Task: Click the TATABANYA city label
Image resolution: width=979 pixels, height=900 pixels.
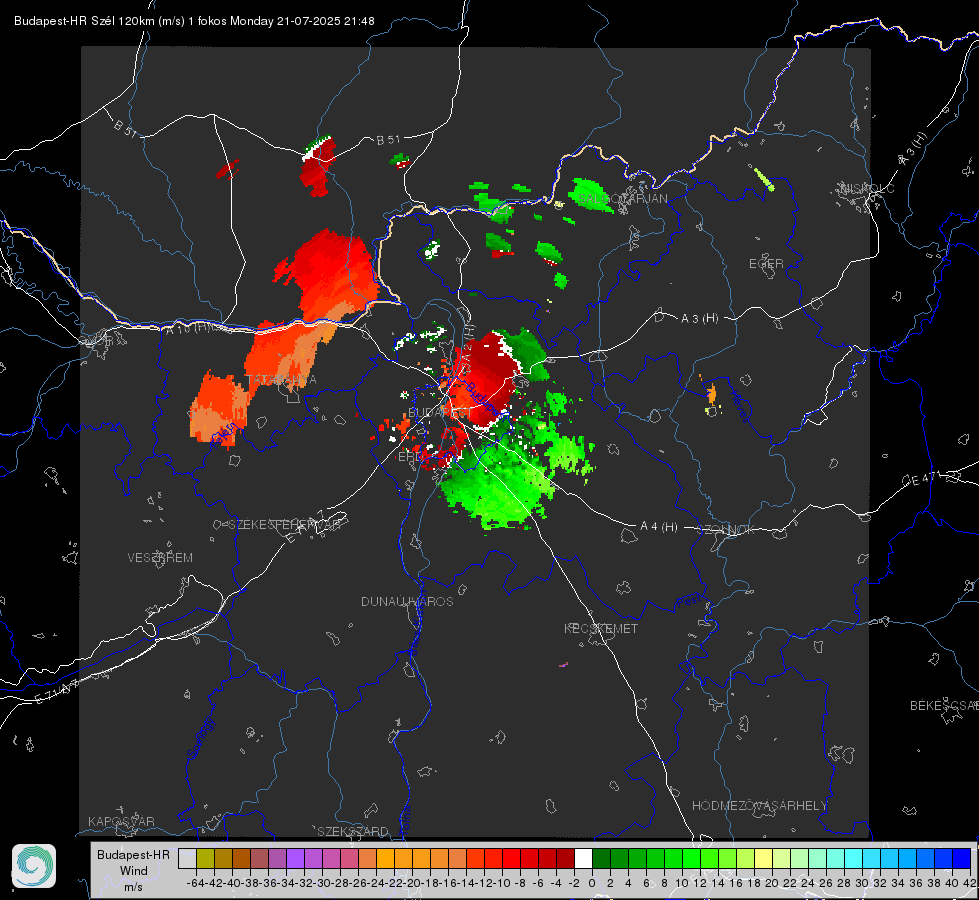Action: [282, 380]
